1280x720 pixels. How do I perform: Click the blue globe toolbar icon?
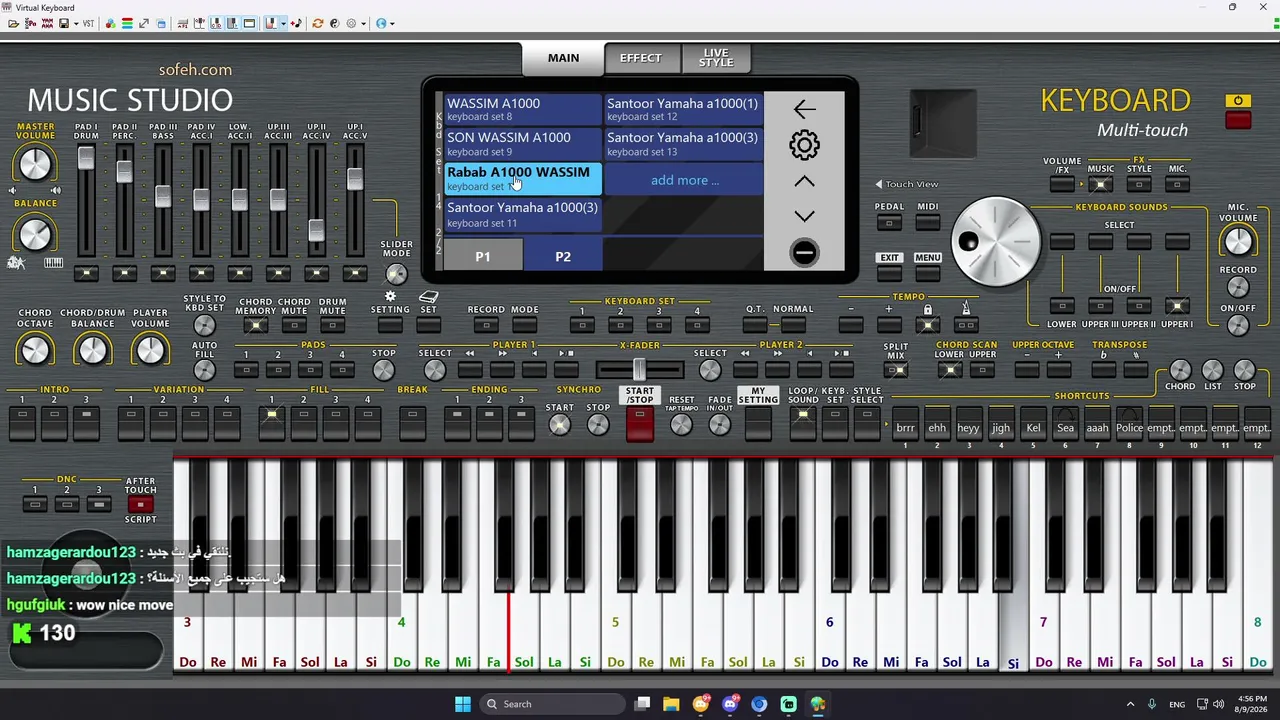[381, 23]
